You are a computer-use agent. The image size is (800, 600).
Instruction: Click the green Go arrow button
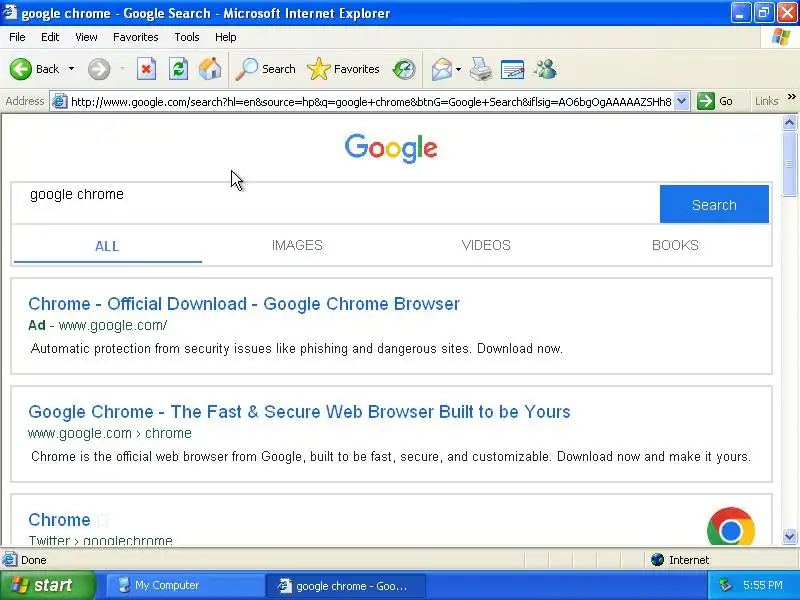tap(706, 101)
